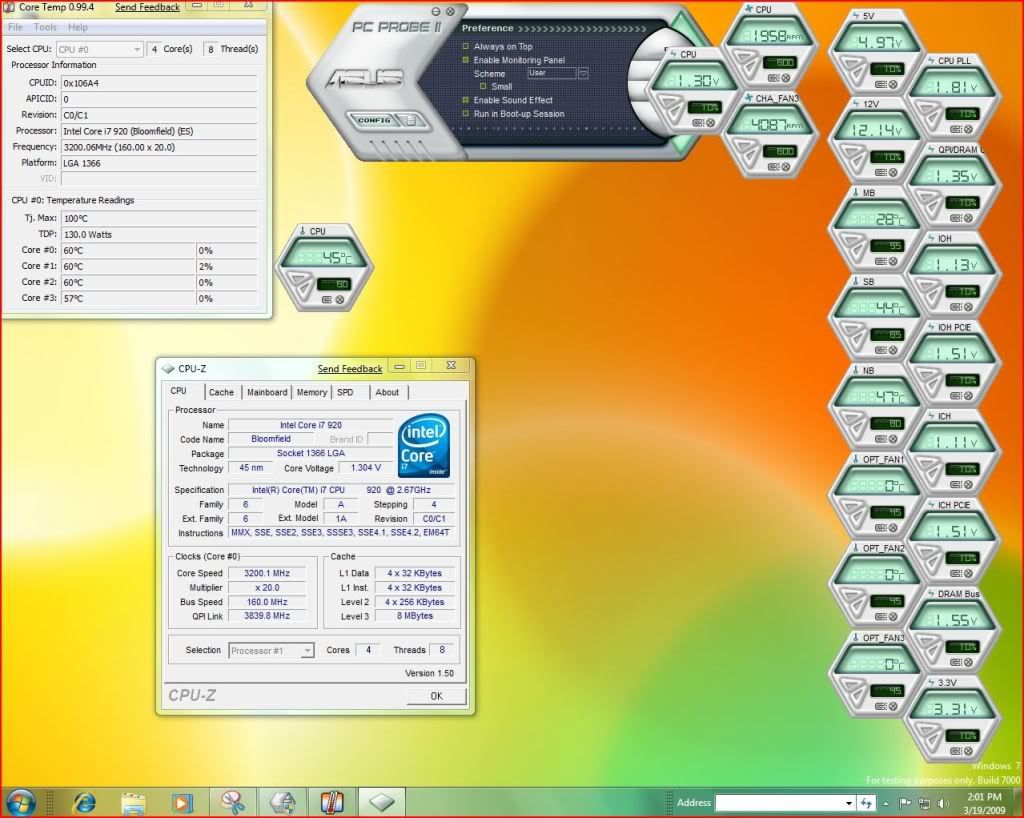Open the Windows Start menu
1024x818 pixels.
(x=20, y=802)
